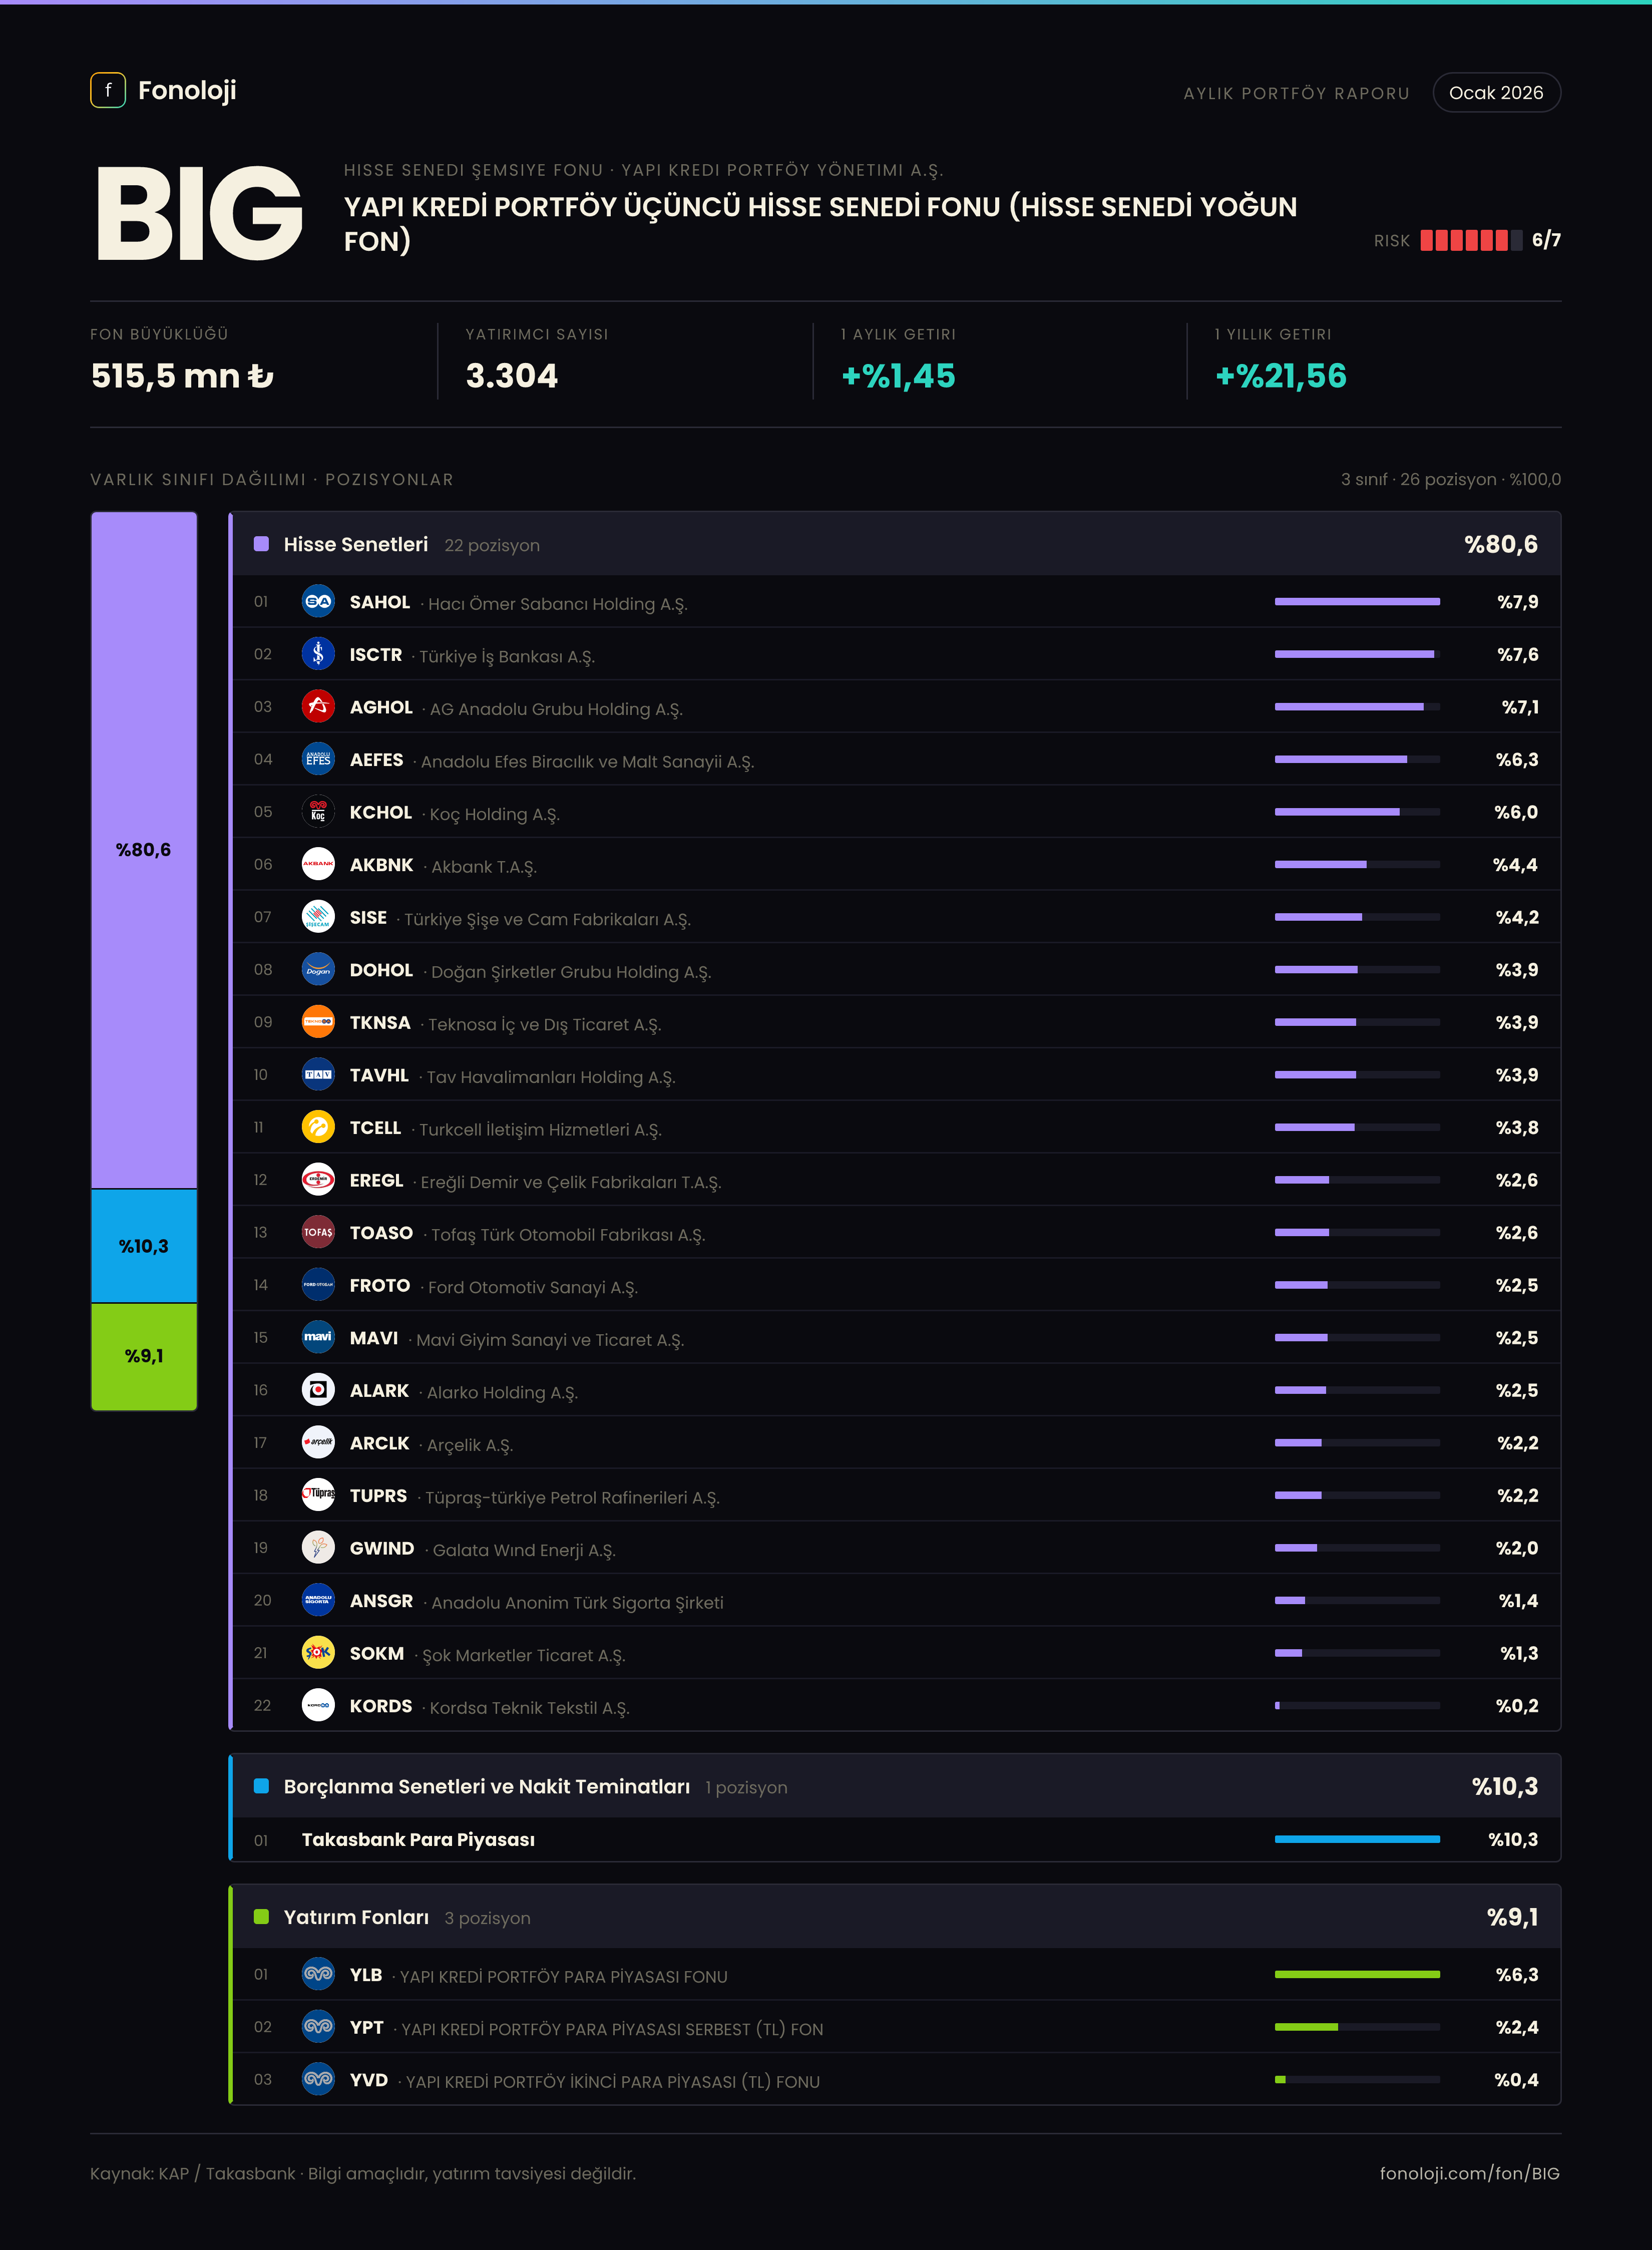Click the AGHOL Anadolu Grubu logo
The image size is (1652, 2250).
point(318,707)
